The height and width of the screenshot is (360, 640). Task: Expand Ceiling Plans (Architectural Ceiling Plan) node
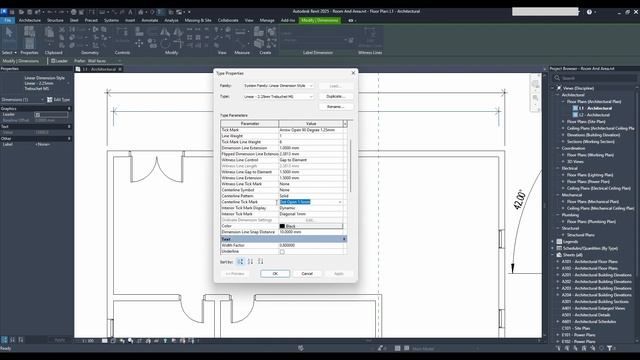[x=563, y=128]
